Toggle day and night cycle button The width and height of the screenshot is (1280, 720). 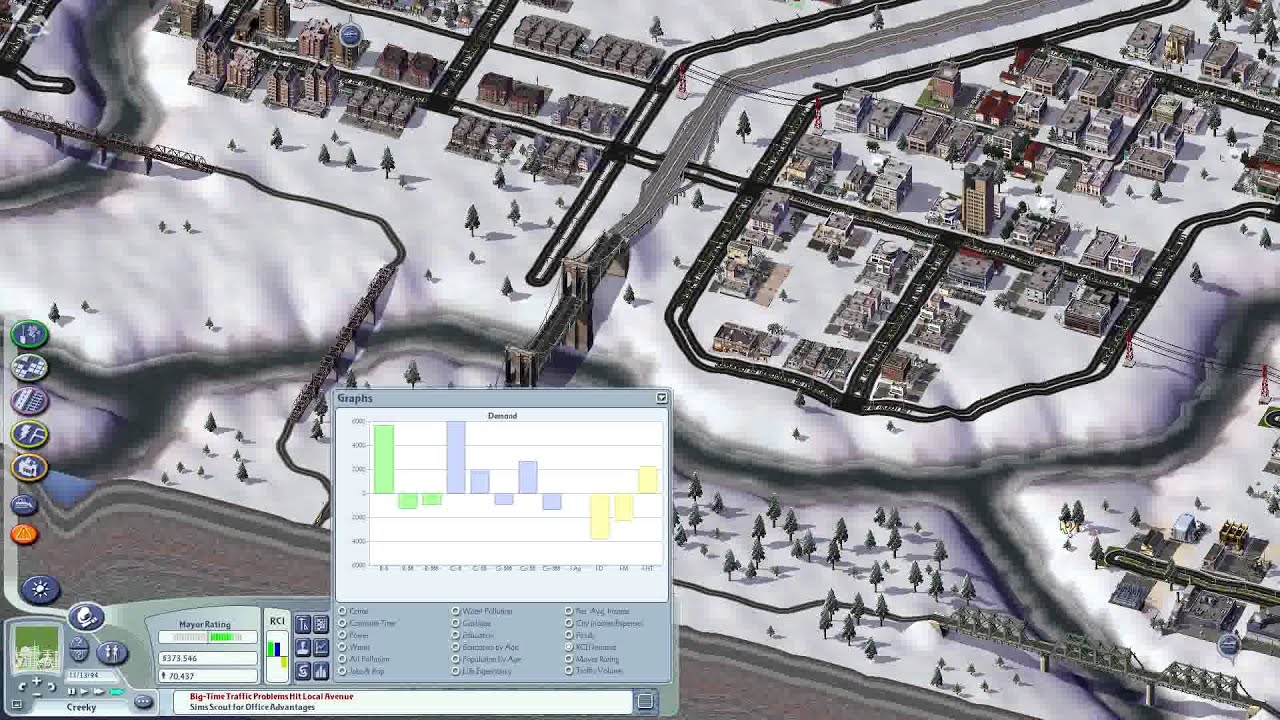[41, 589]
